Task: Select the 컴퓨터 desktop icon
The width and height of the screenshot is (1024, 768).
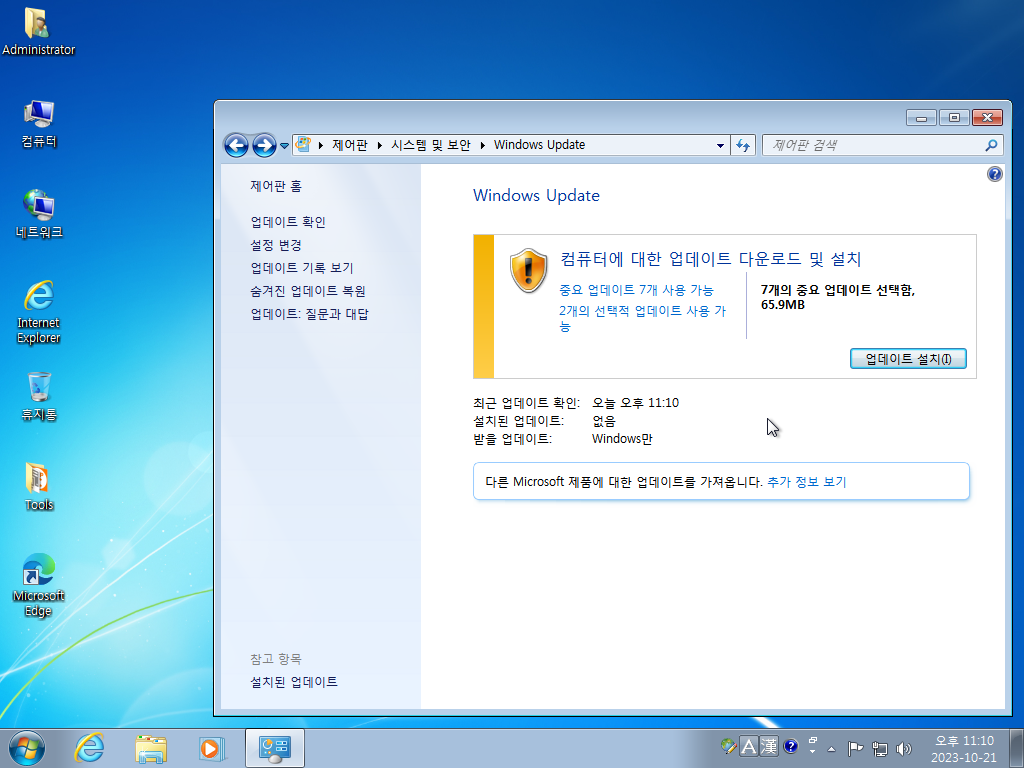Action: (x=39, y=124)
